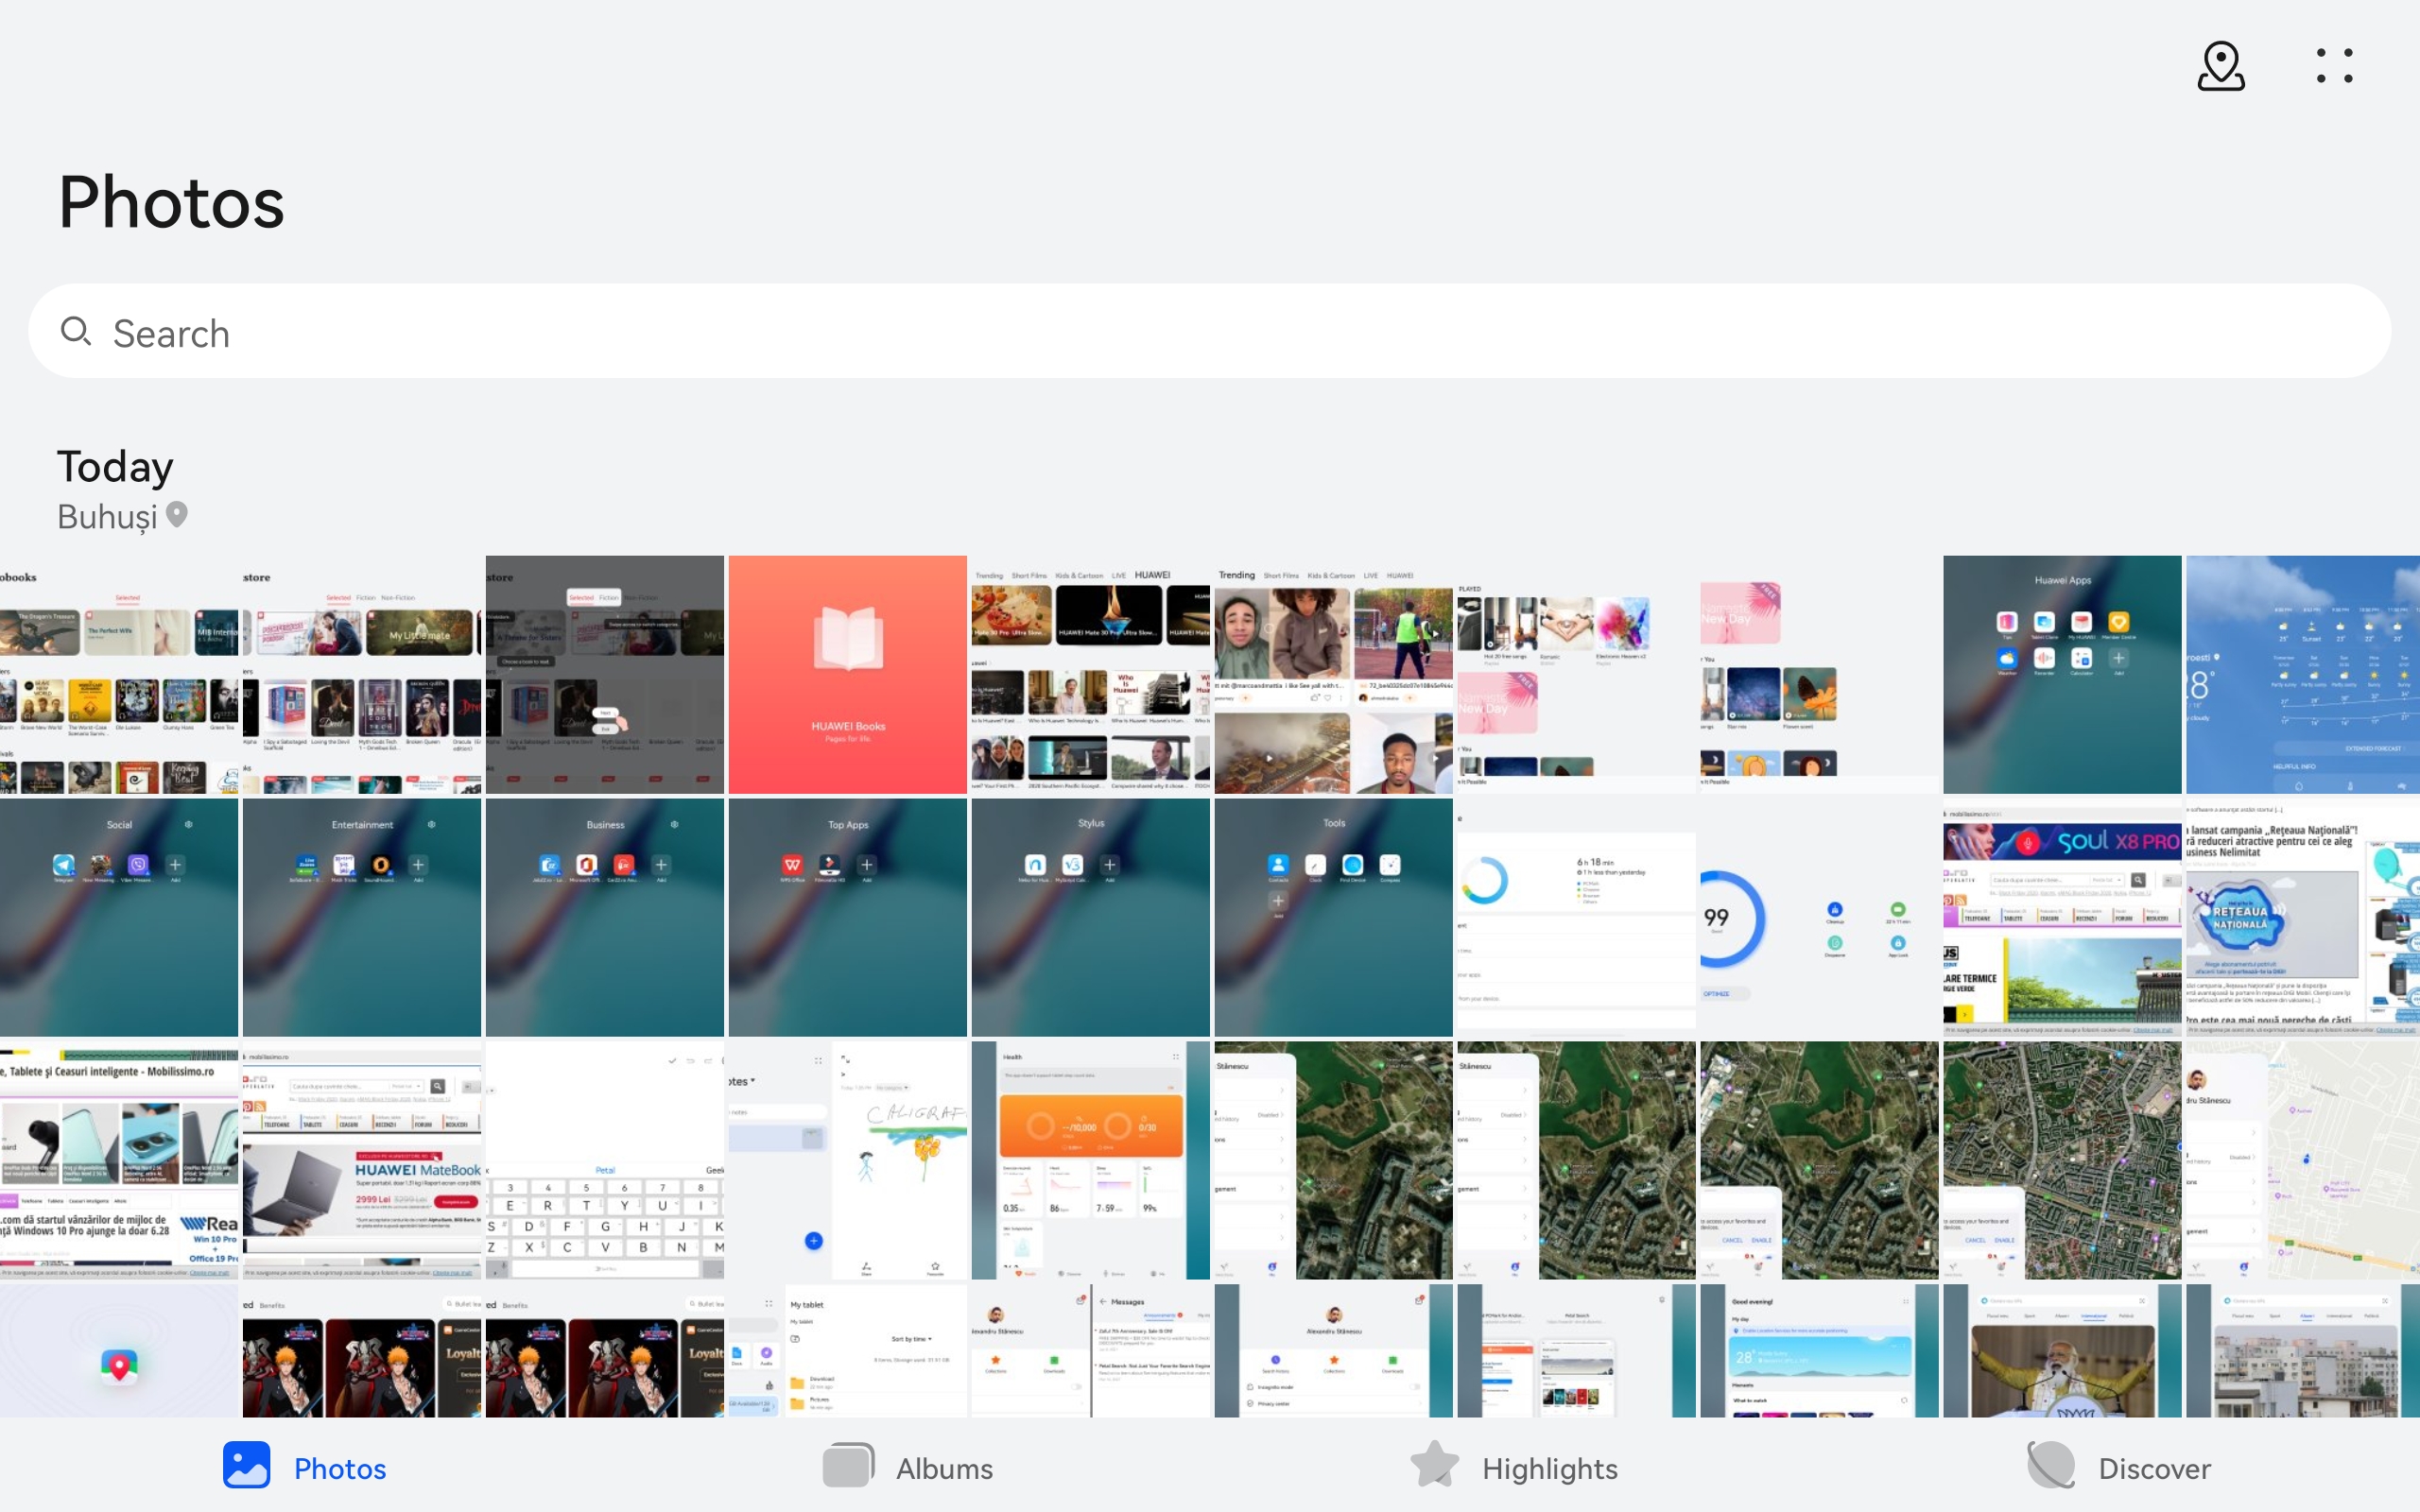Open the dimmed bookstore overlay screenshot
The image size is (2420, 1512).
coord(605,675)
